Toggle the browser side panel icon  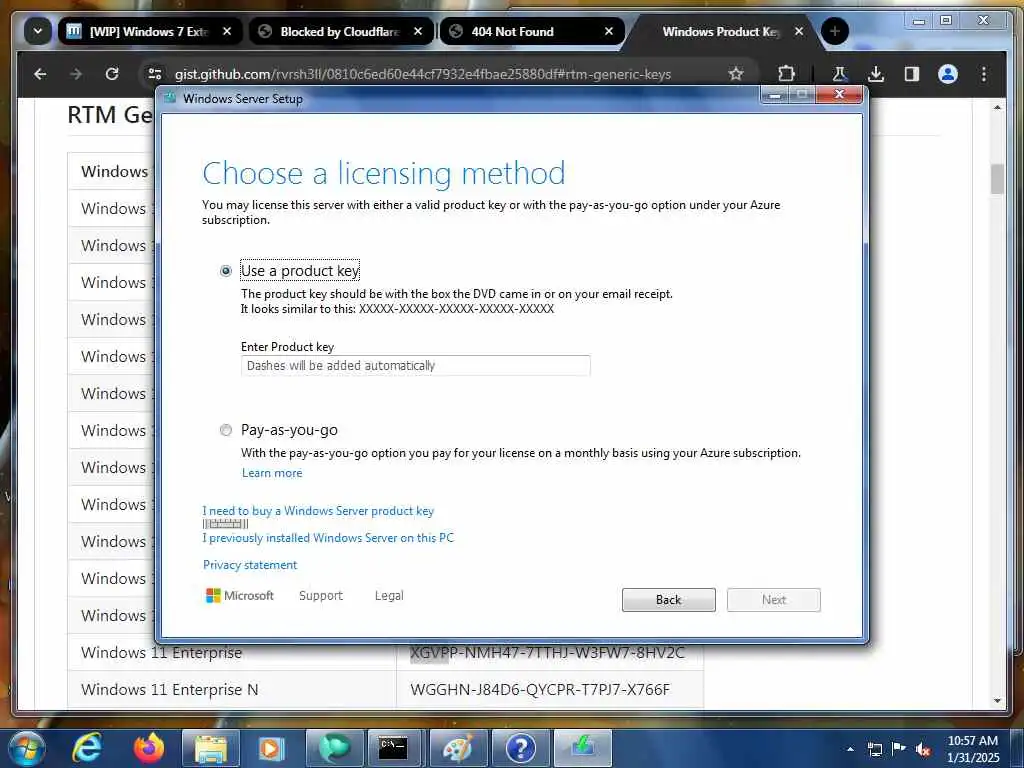pyautogui.click(x=912, y=74)
